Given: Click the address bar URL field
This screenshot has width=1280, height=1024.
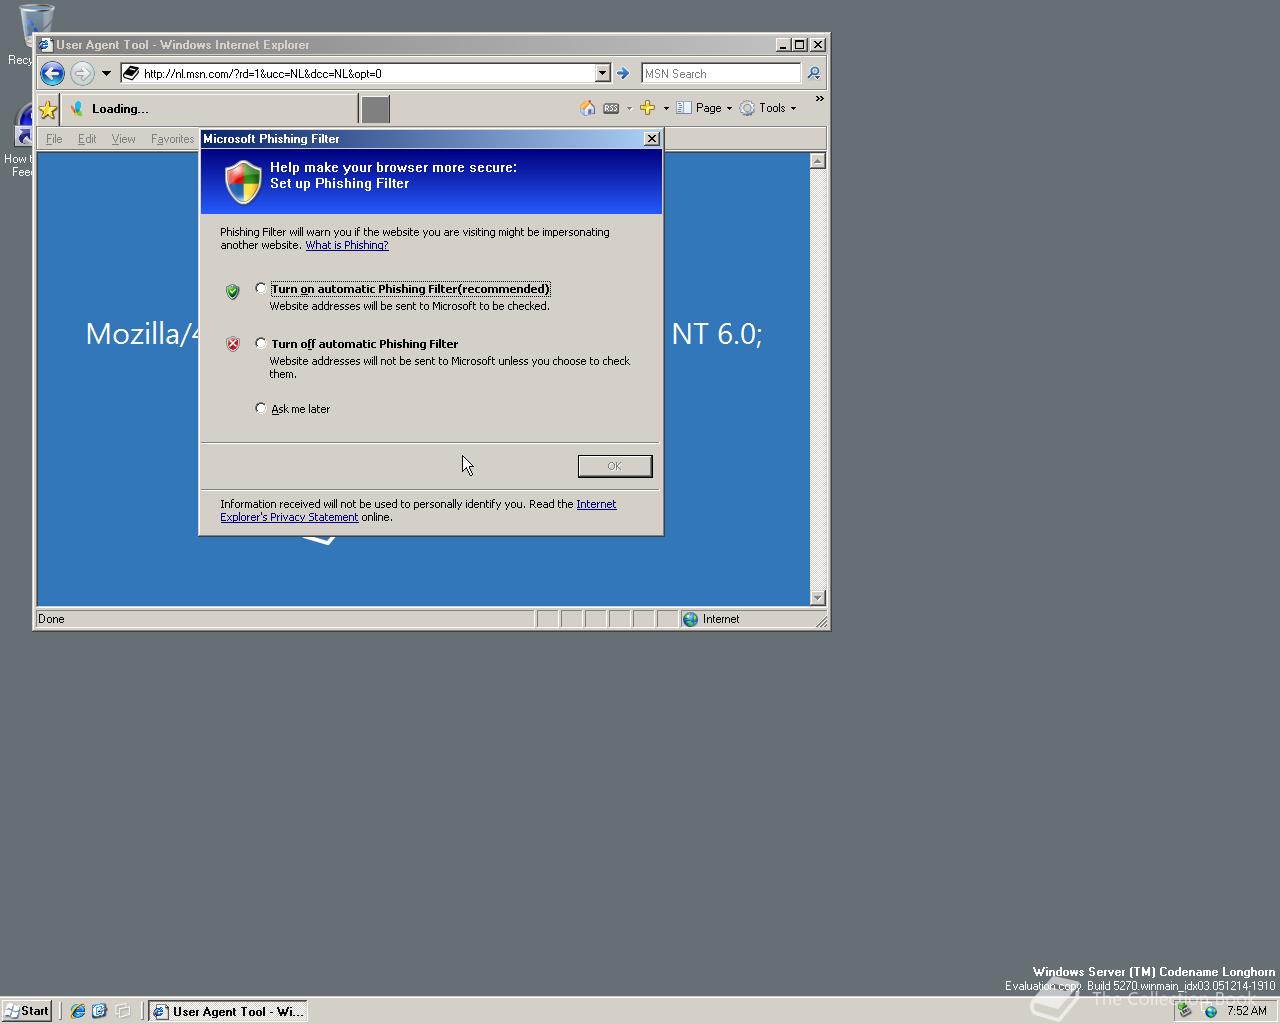Looking at the screenshot, I should click(366, 73).
